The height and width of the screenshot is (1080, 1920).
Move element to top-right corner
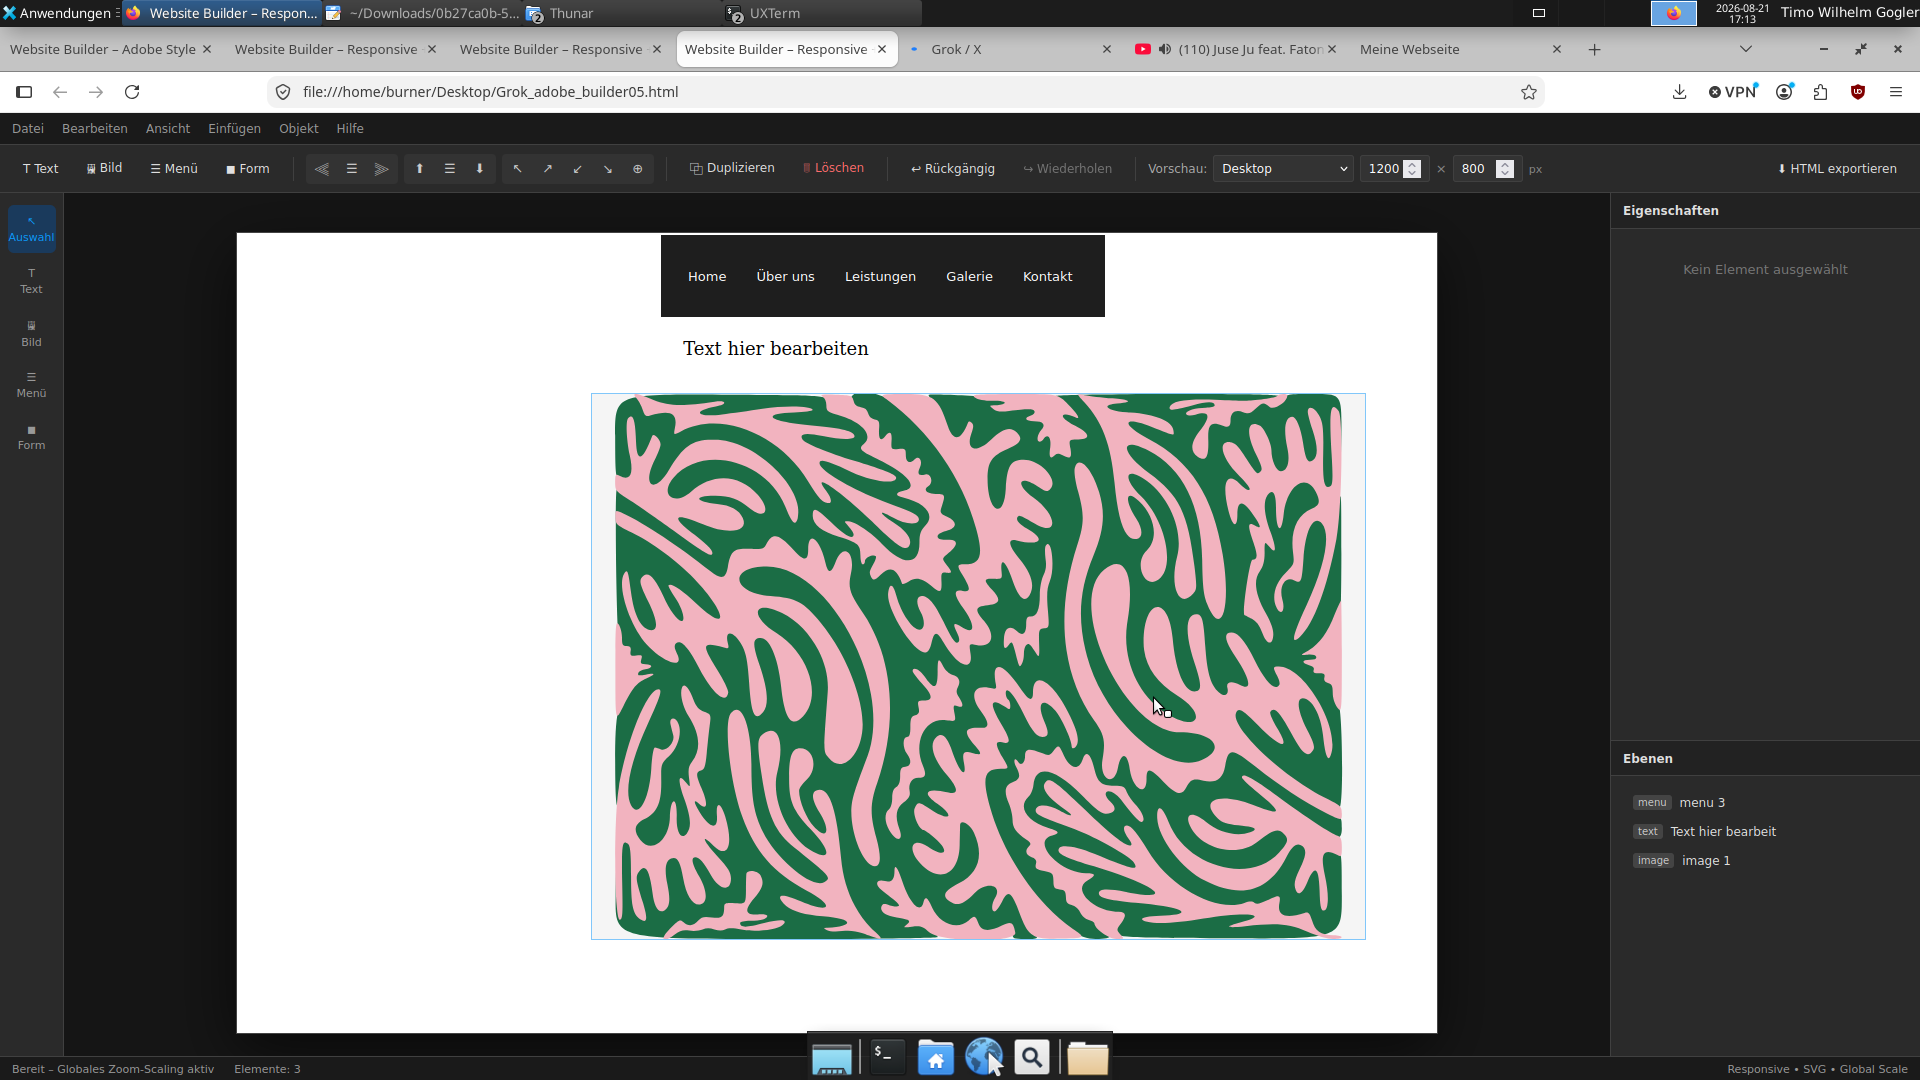click(548, 169)
